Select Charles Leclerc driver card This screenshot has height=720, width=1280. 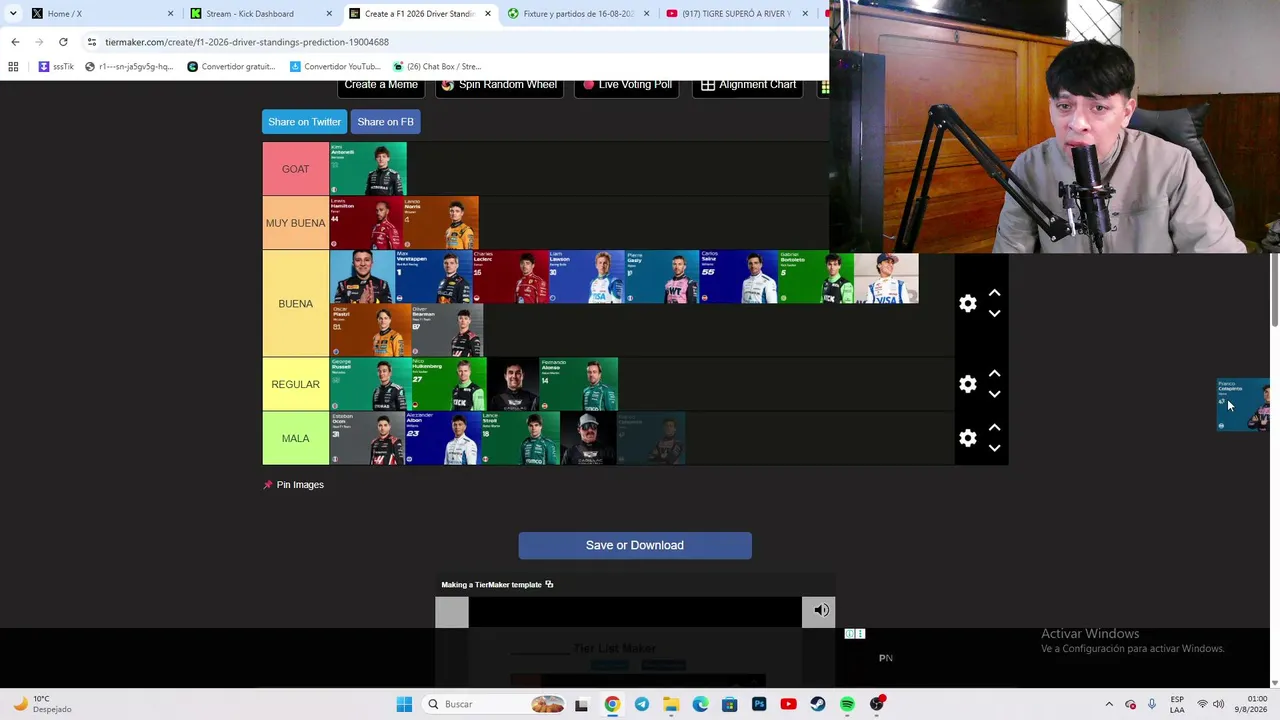click(x=510, y=277)
